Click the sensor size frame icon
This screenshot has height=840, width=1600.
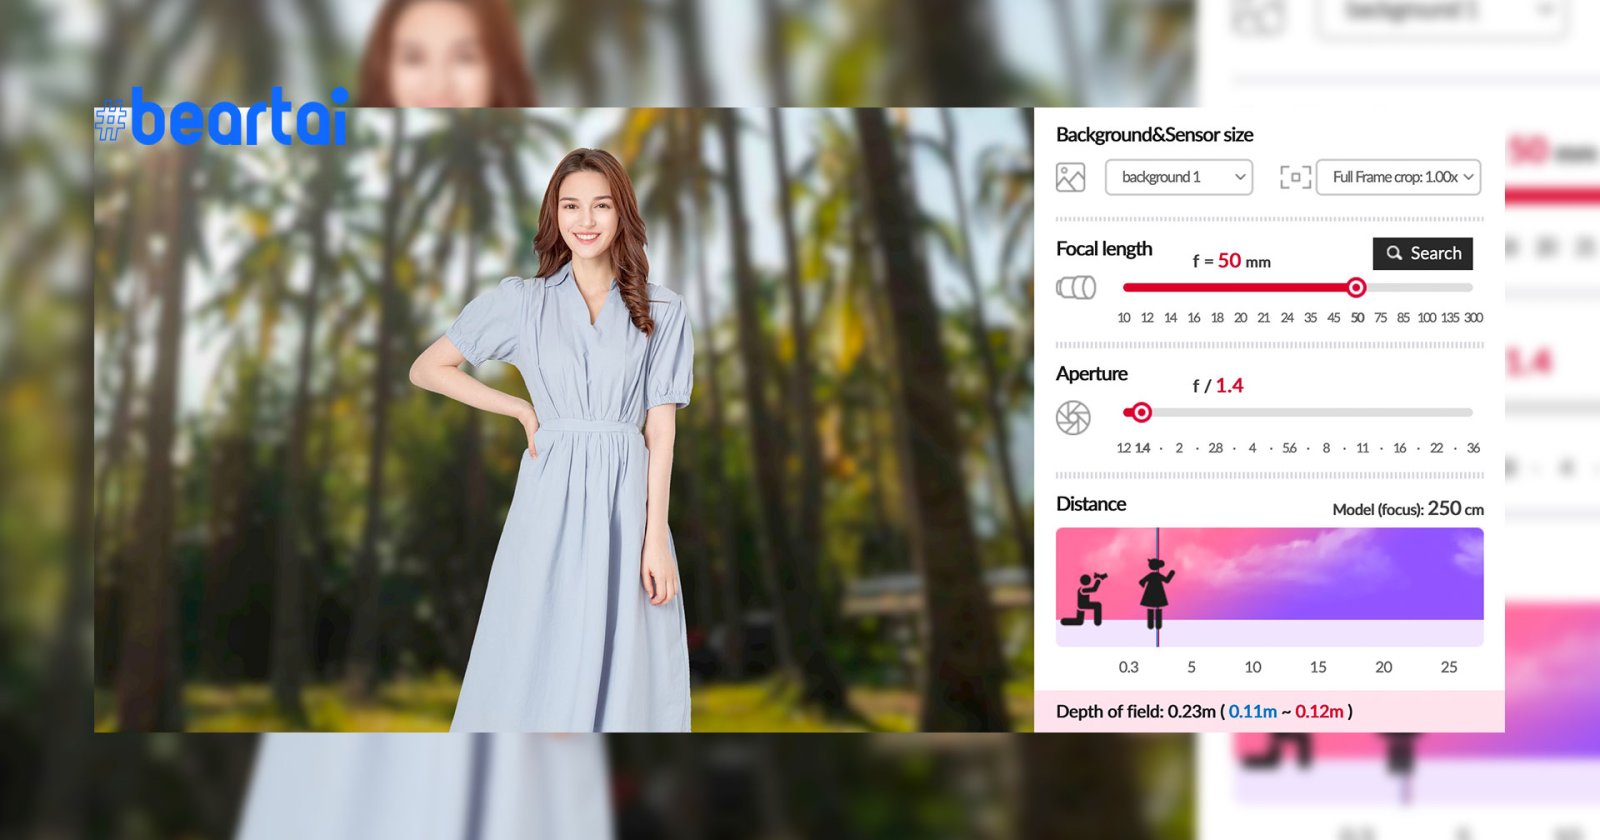click(x=1295, y=178)
